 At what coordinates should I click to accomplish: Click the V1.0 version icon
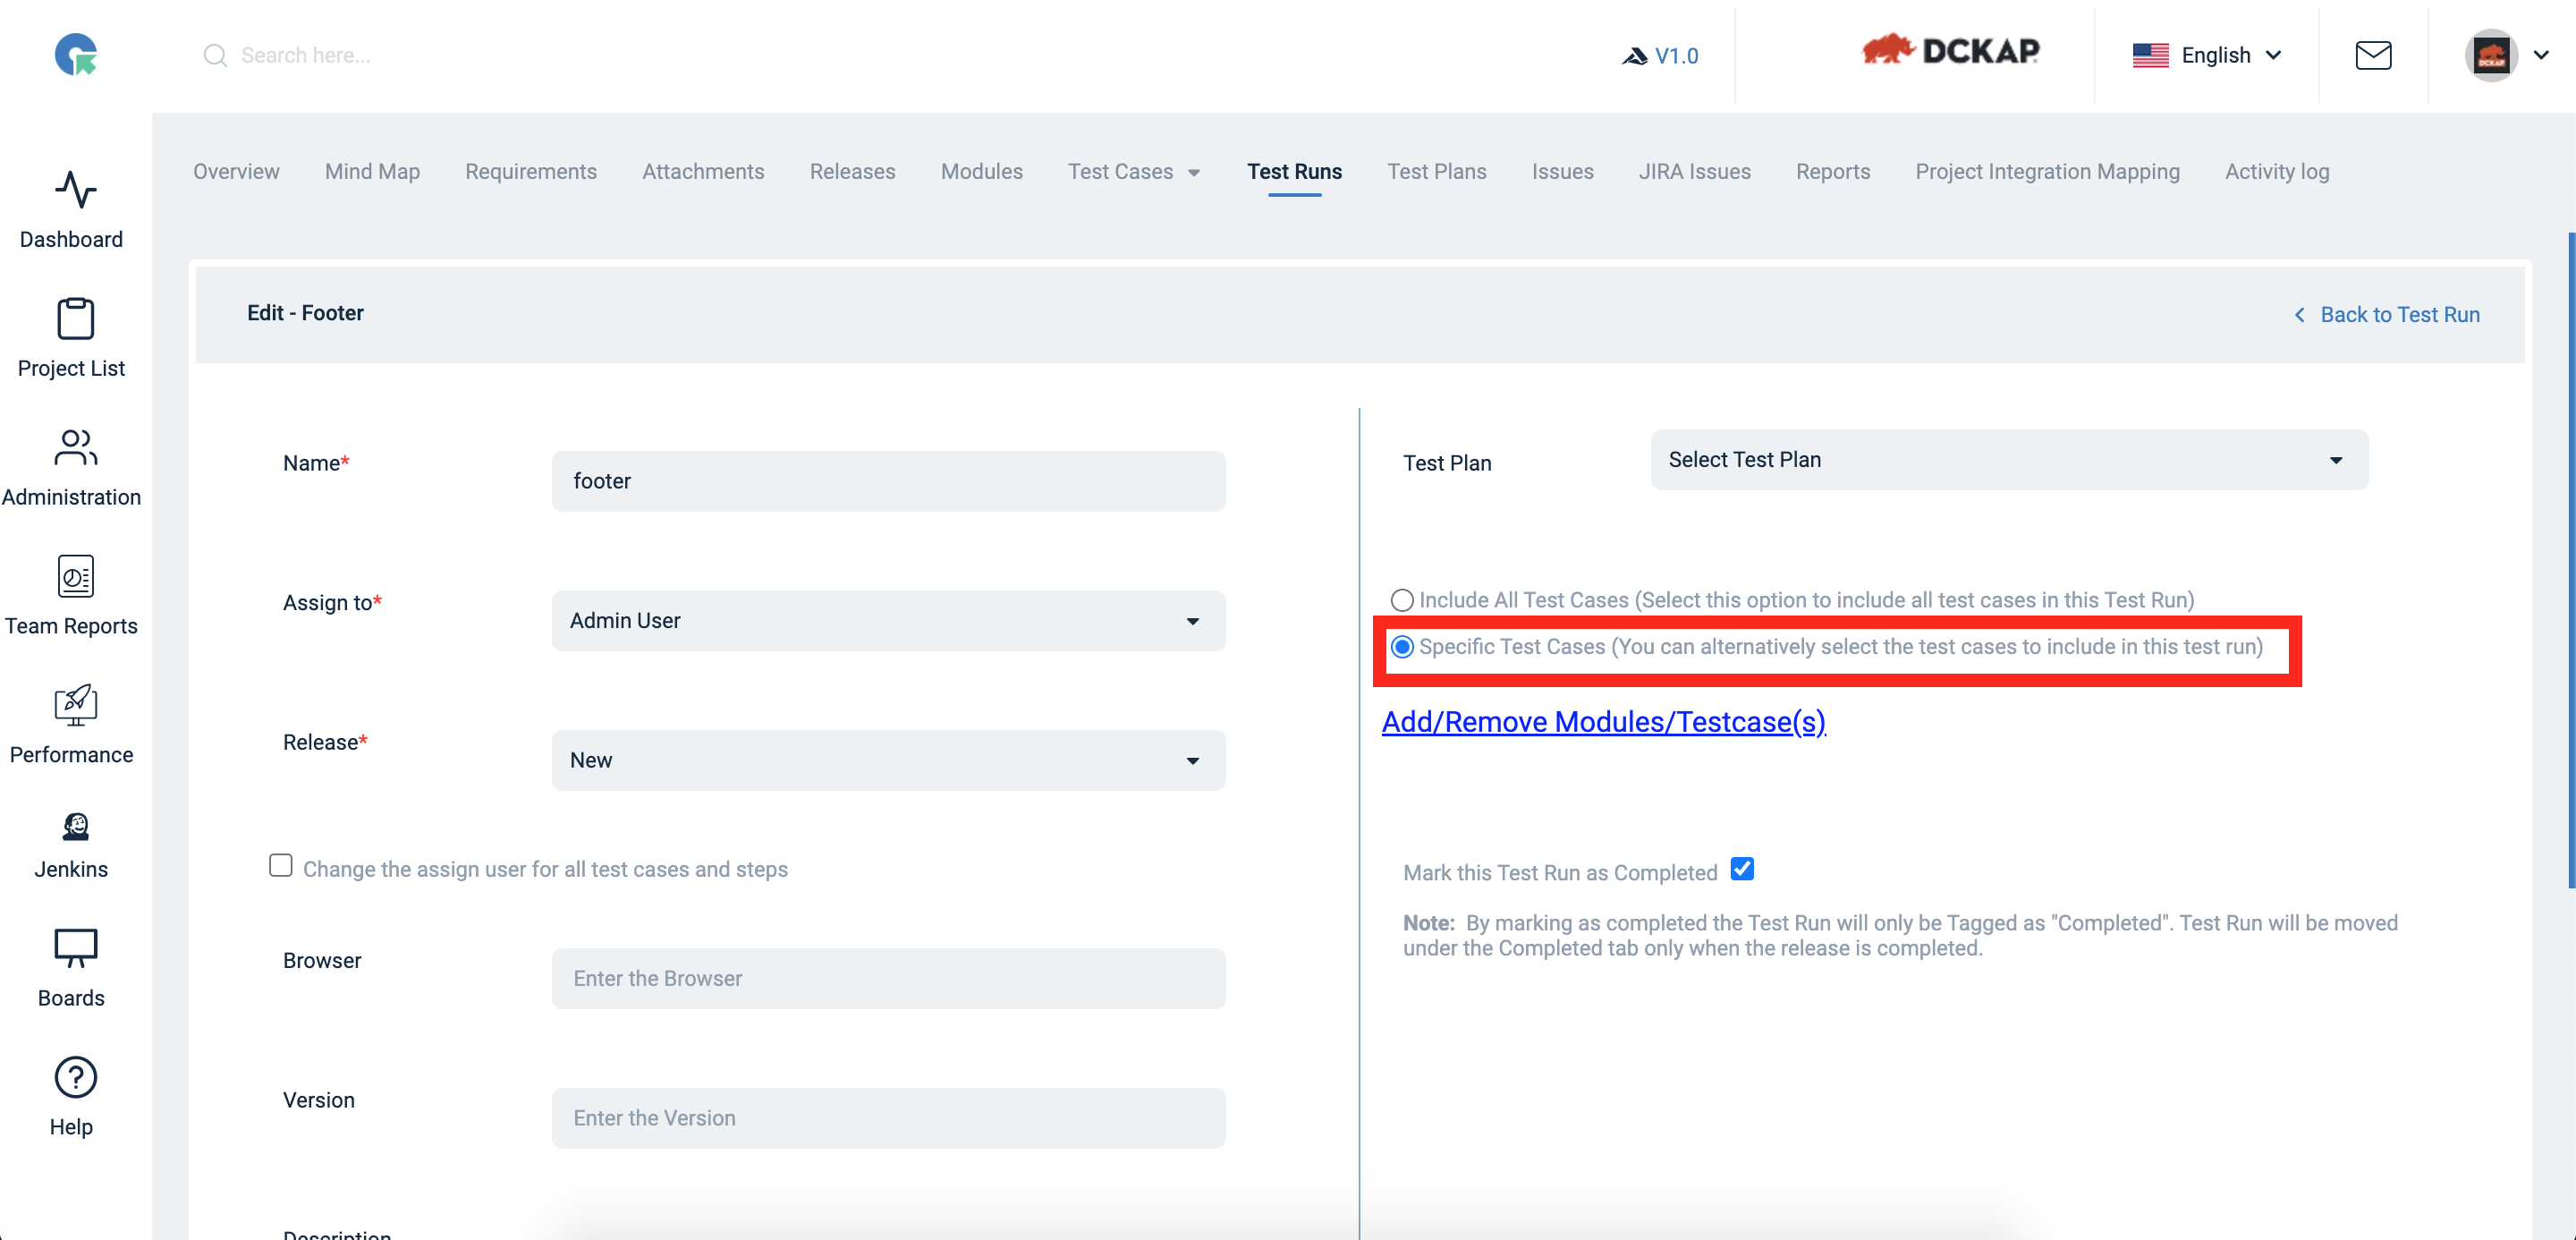pyautogui.click(x=1634, y=56)
